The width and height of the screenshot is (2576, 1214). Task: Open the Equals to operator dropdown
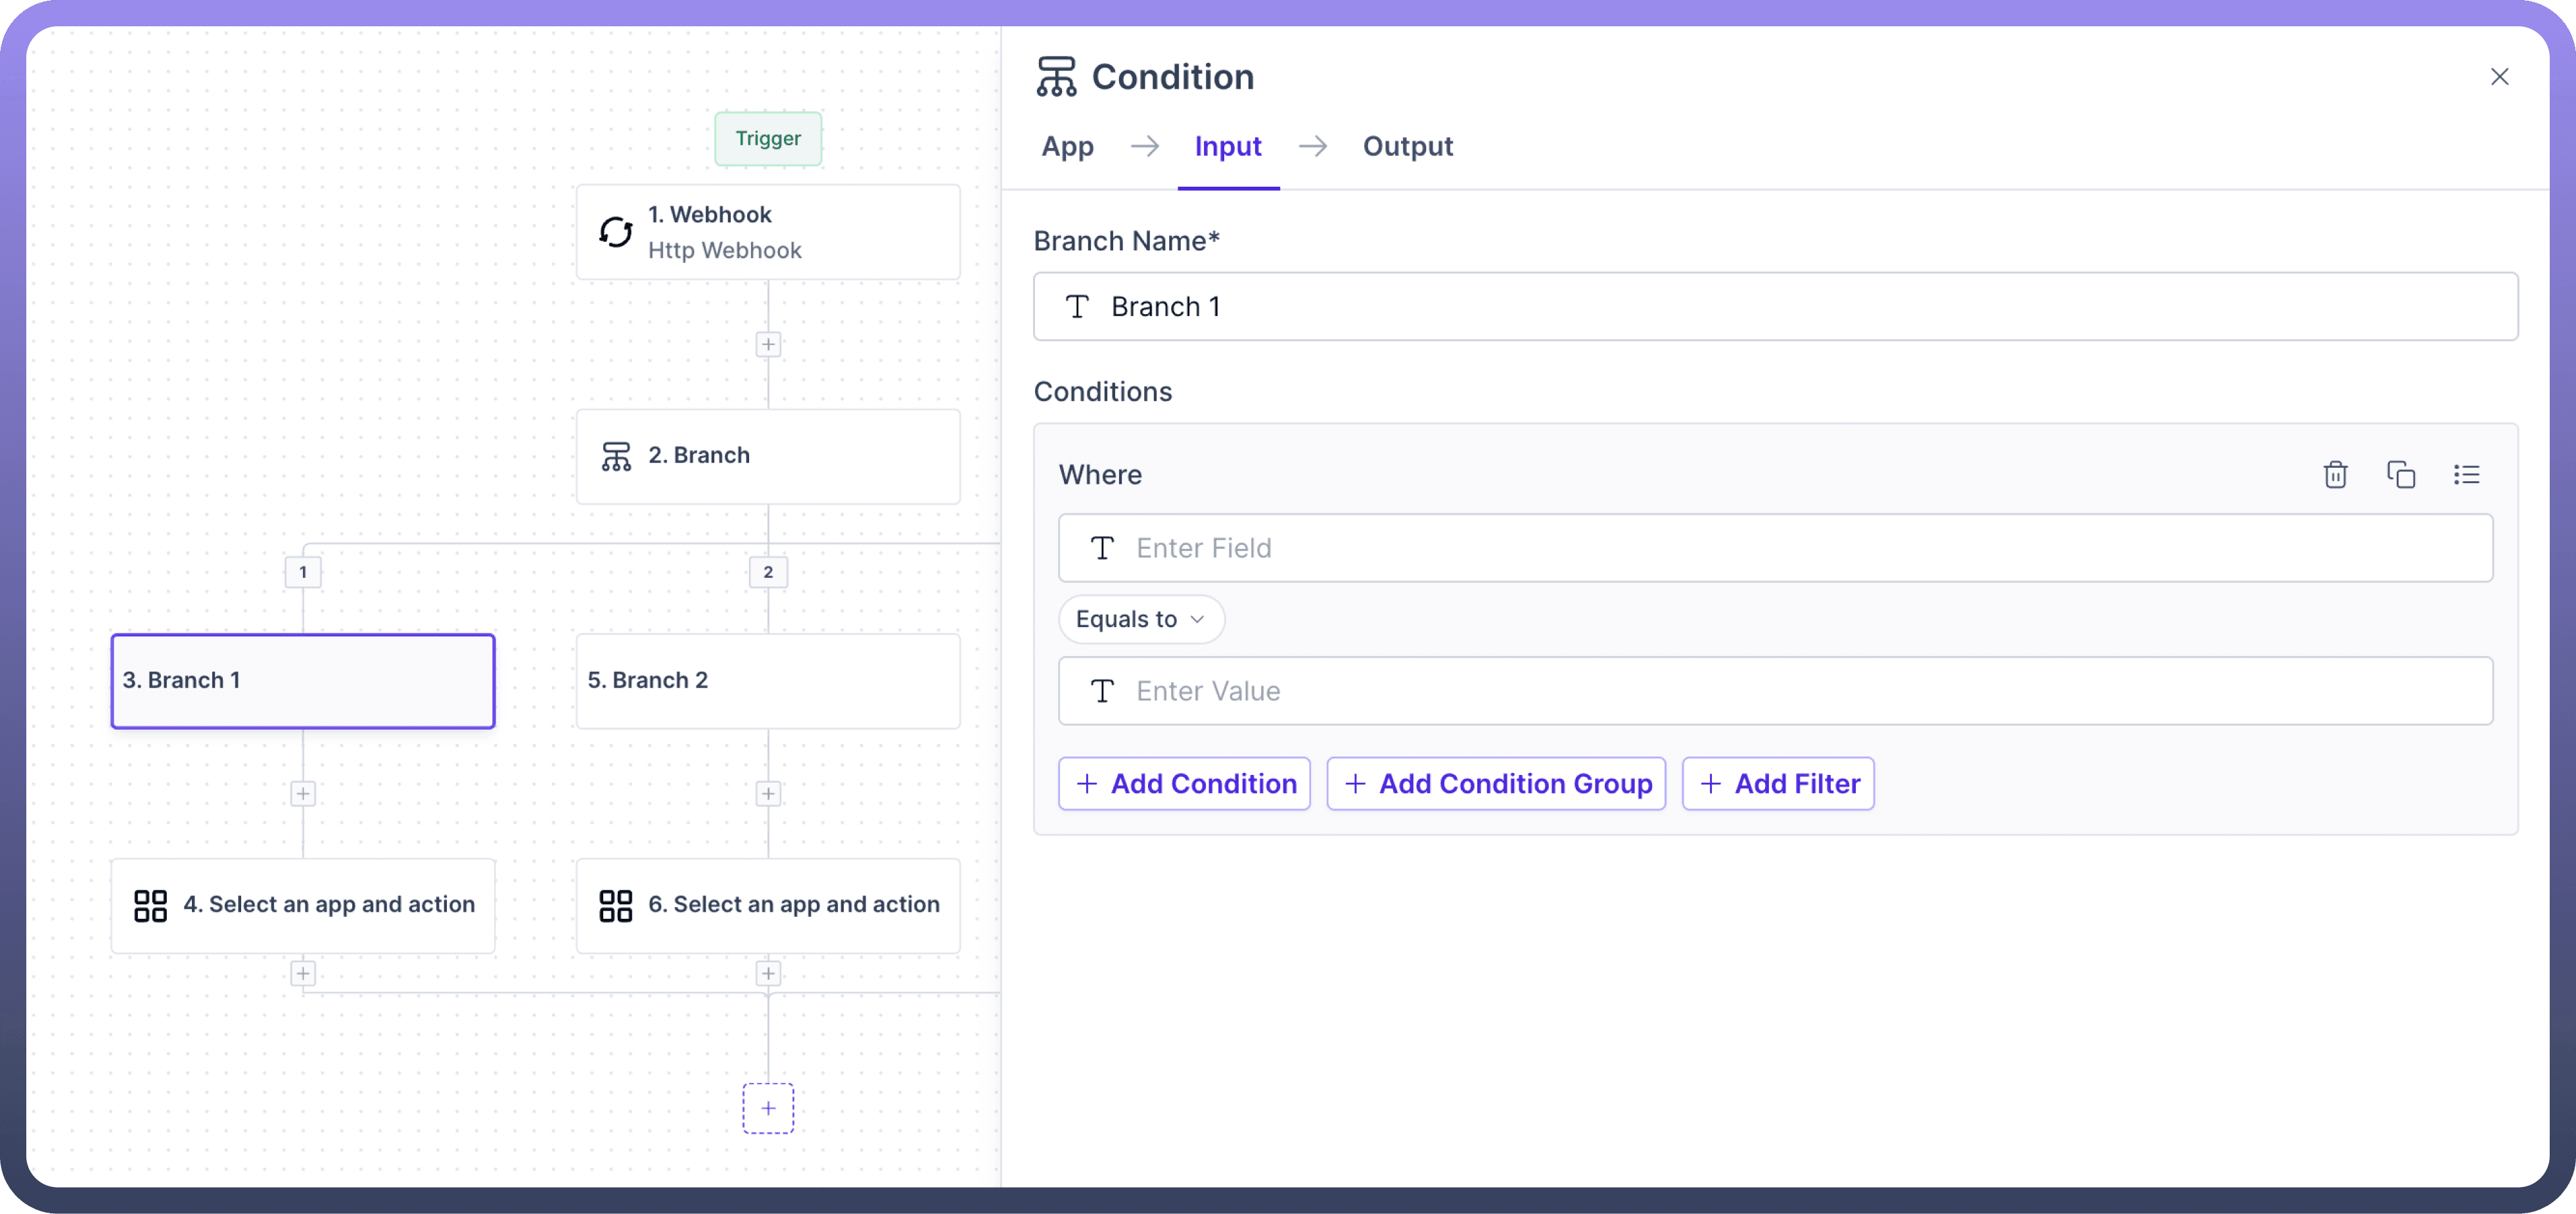1140,619
